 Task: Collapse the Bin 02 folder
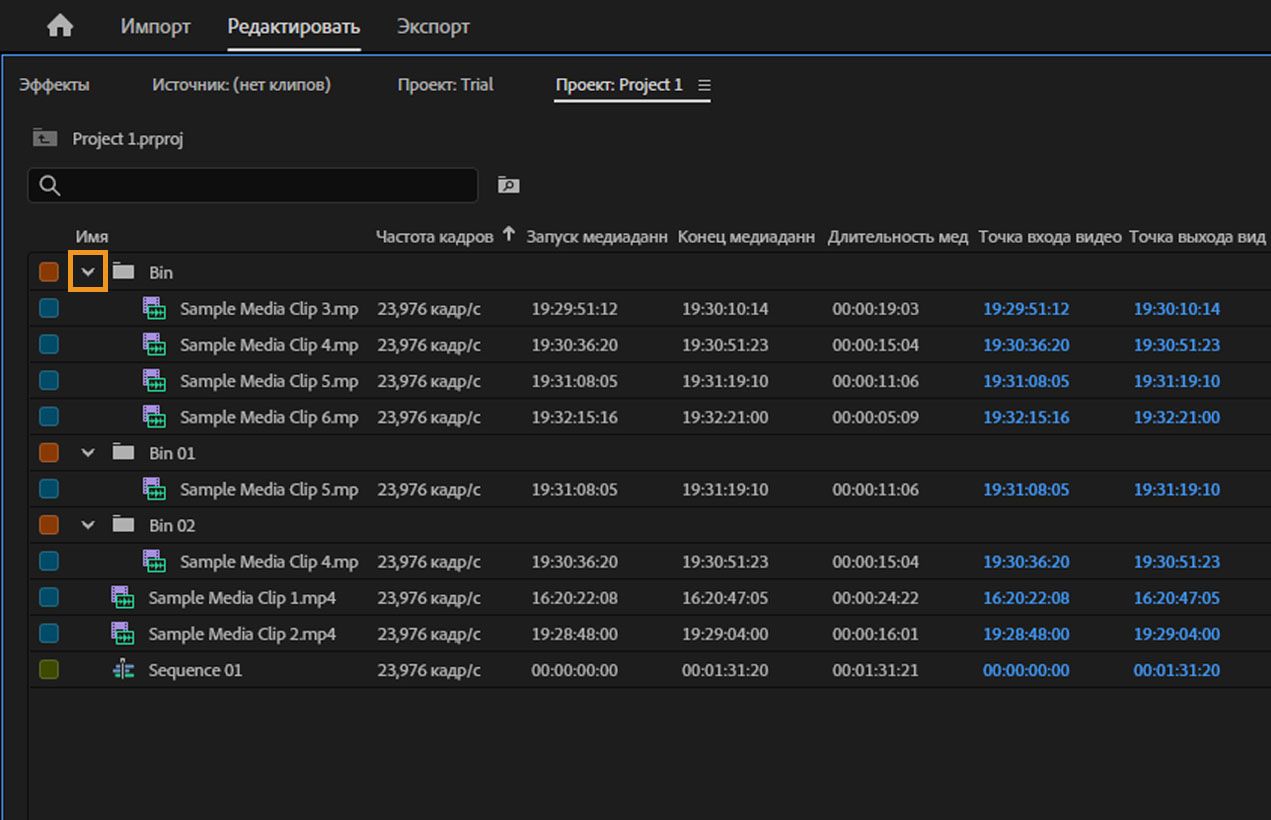88,525
